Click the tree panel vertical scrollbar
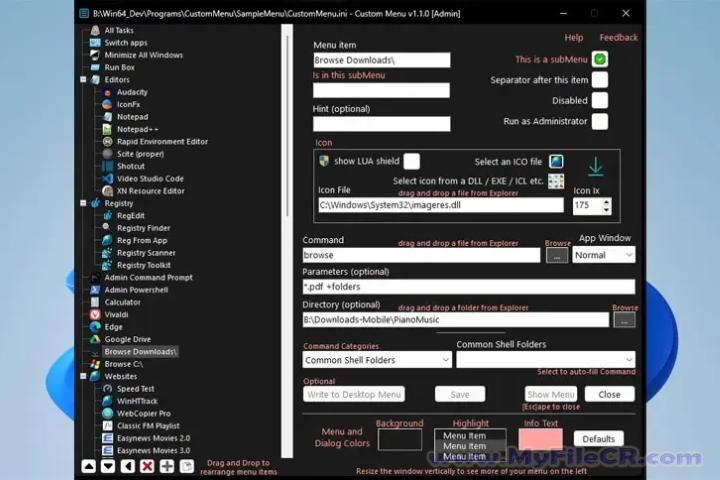This screenshot has height=480, width=720. [287, 241]
